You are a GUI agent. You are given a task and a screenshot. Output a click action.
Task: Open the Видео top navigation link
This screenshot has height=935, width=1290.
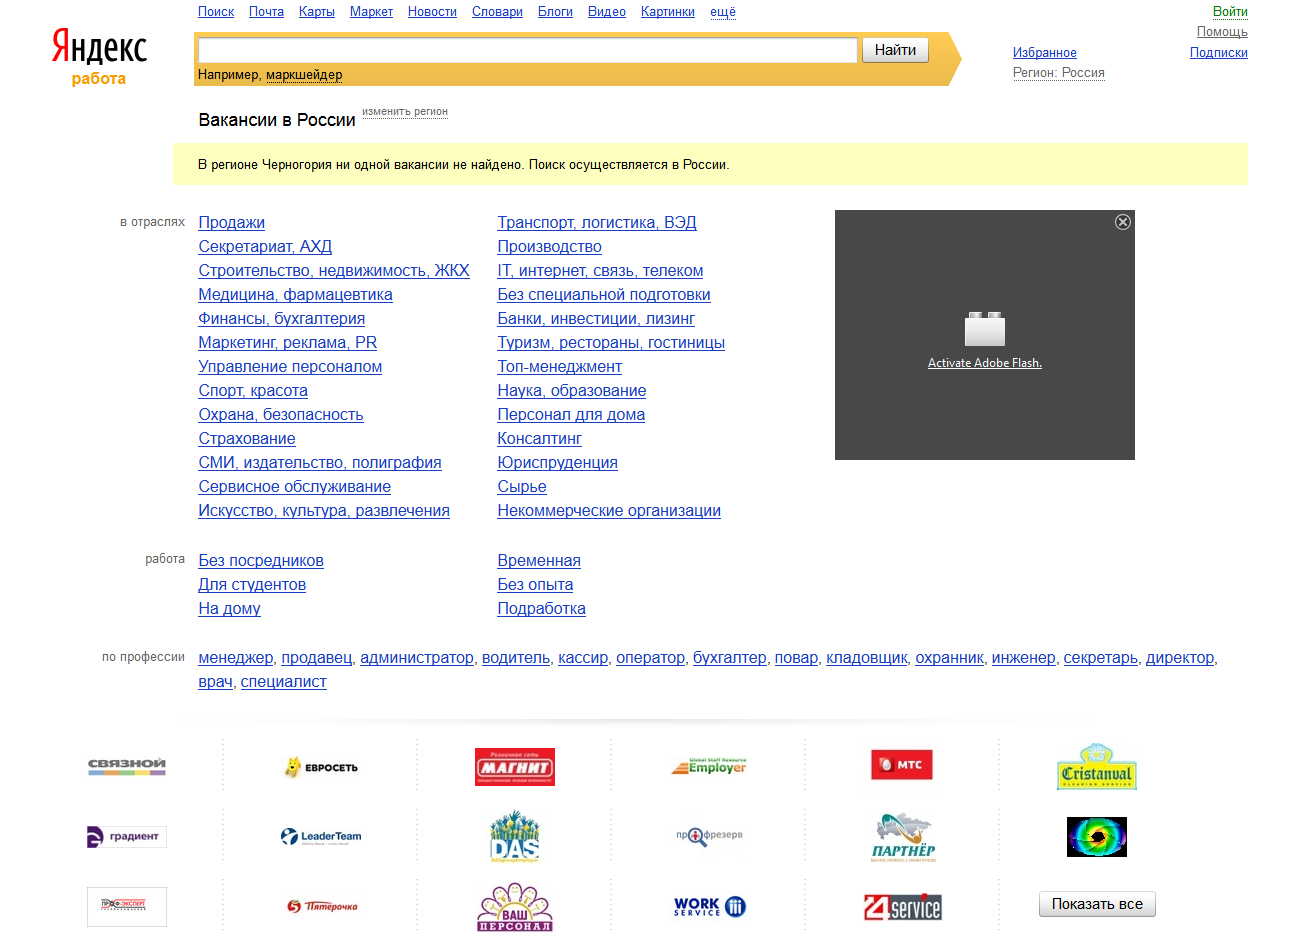607,12
